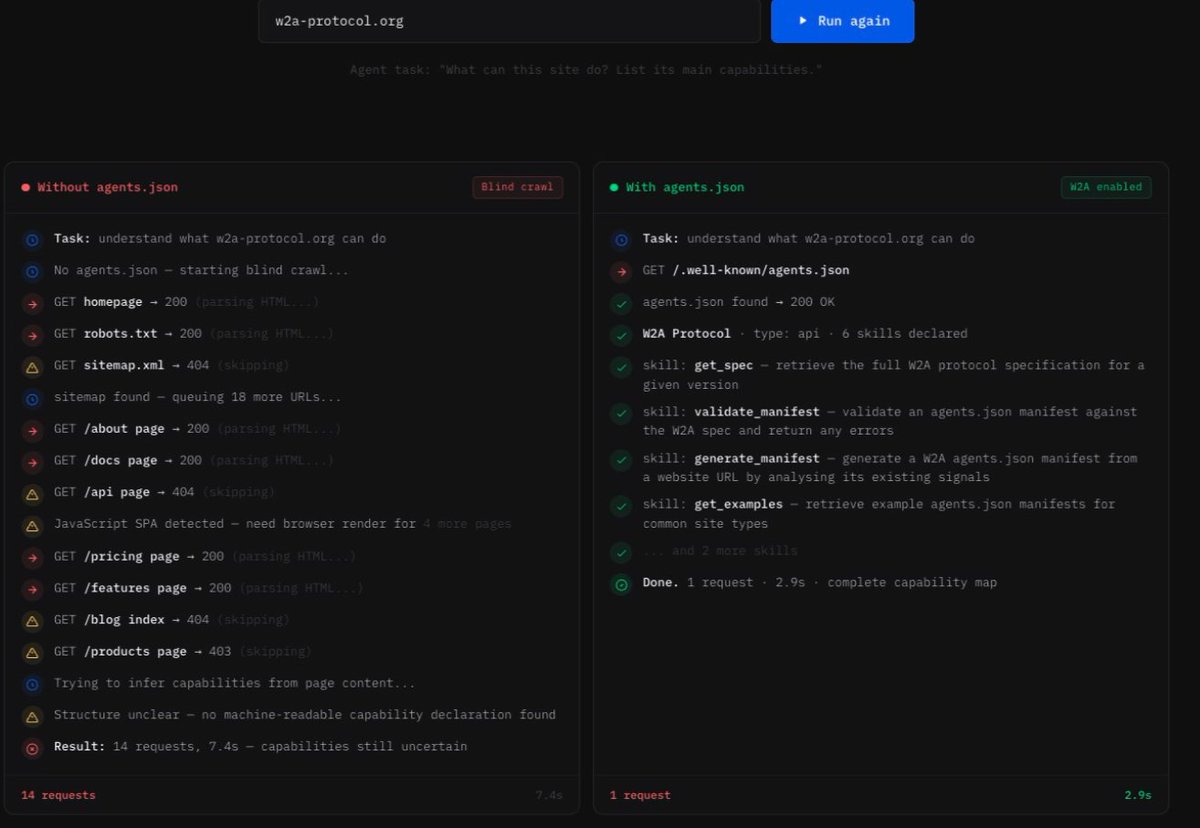
Task: Click arrow icon beside GET /features page row
Action: [x=32, y=589]
